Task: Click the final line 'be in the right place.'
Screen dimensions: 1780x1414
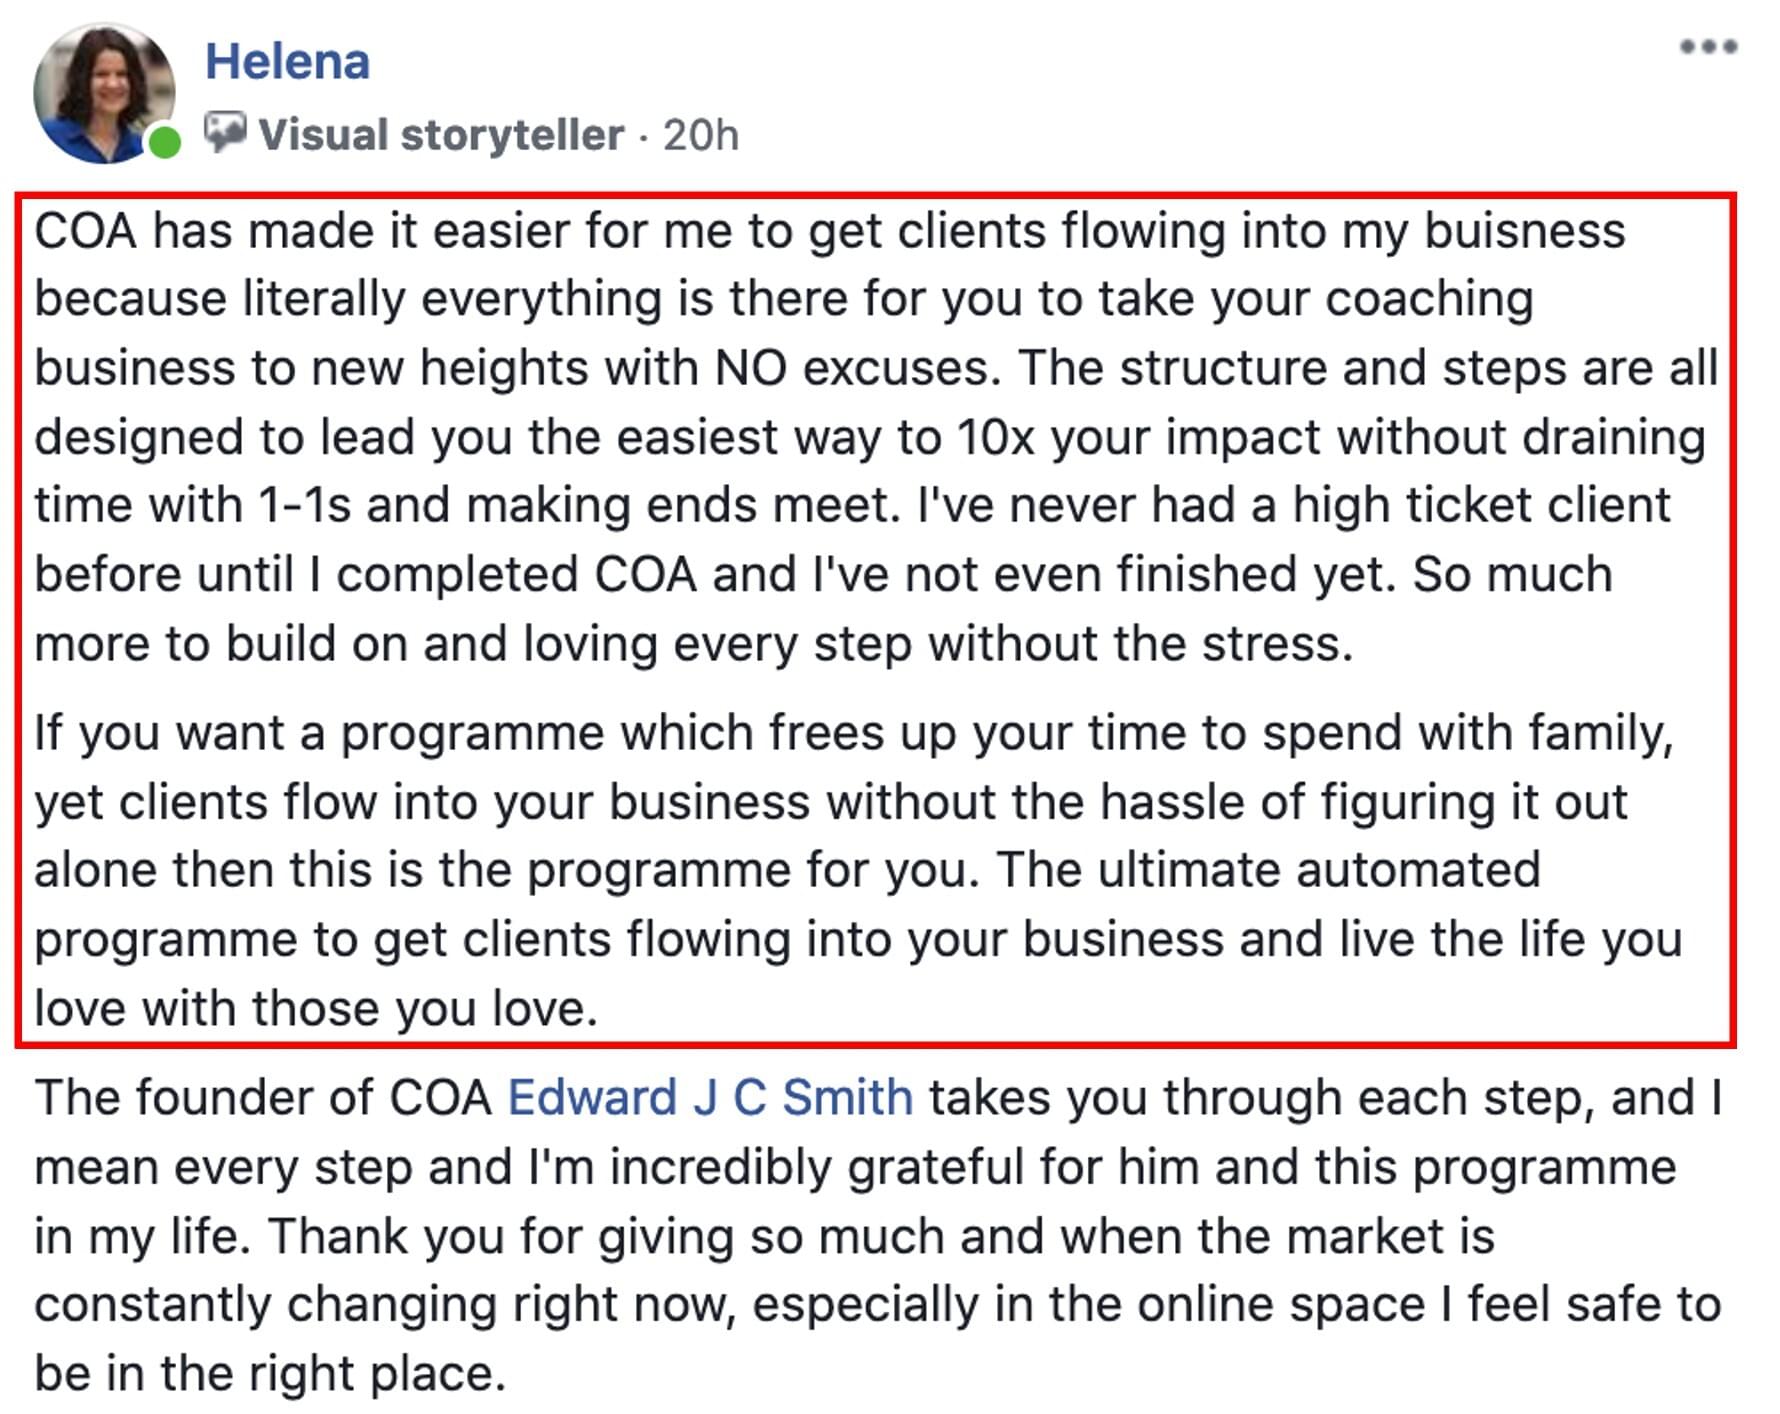Action: [270, 1374]
